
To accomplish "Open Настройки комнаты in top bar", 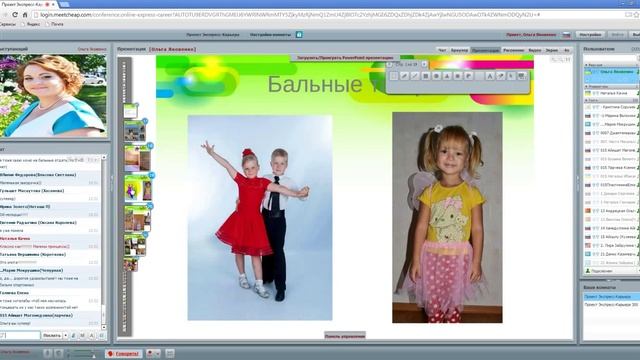I will pos(271,35).
